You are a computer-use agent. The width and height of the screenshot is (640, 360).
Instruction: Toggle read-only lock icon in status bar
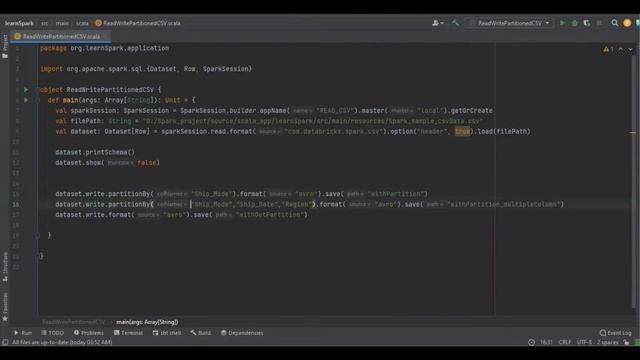626,342
